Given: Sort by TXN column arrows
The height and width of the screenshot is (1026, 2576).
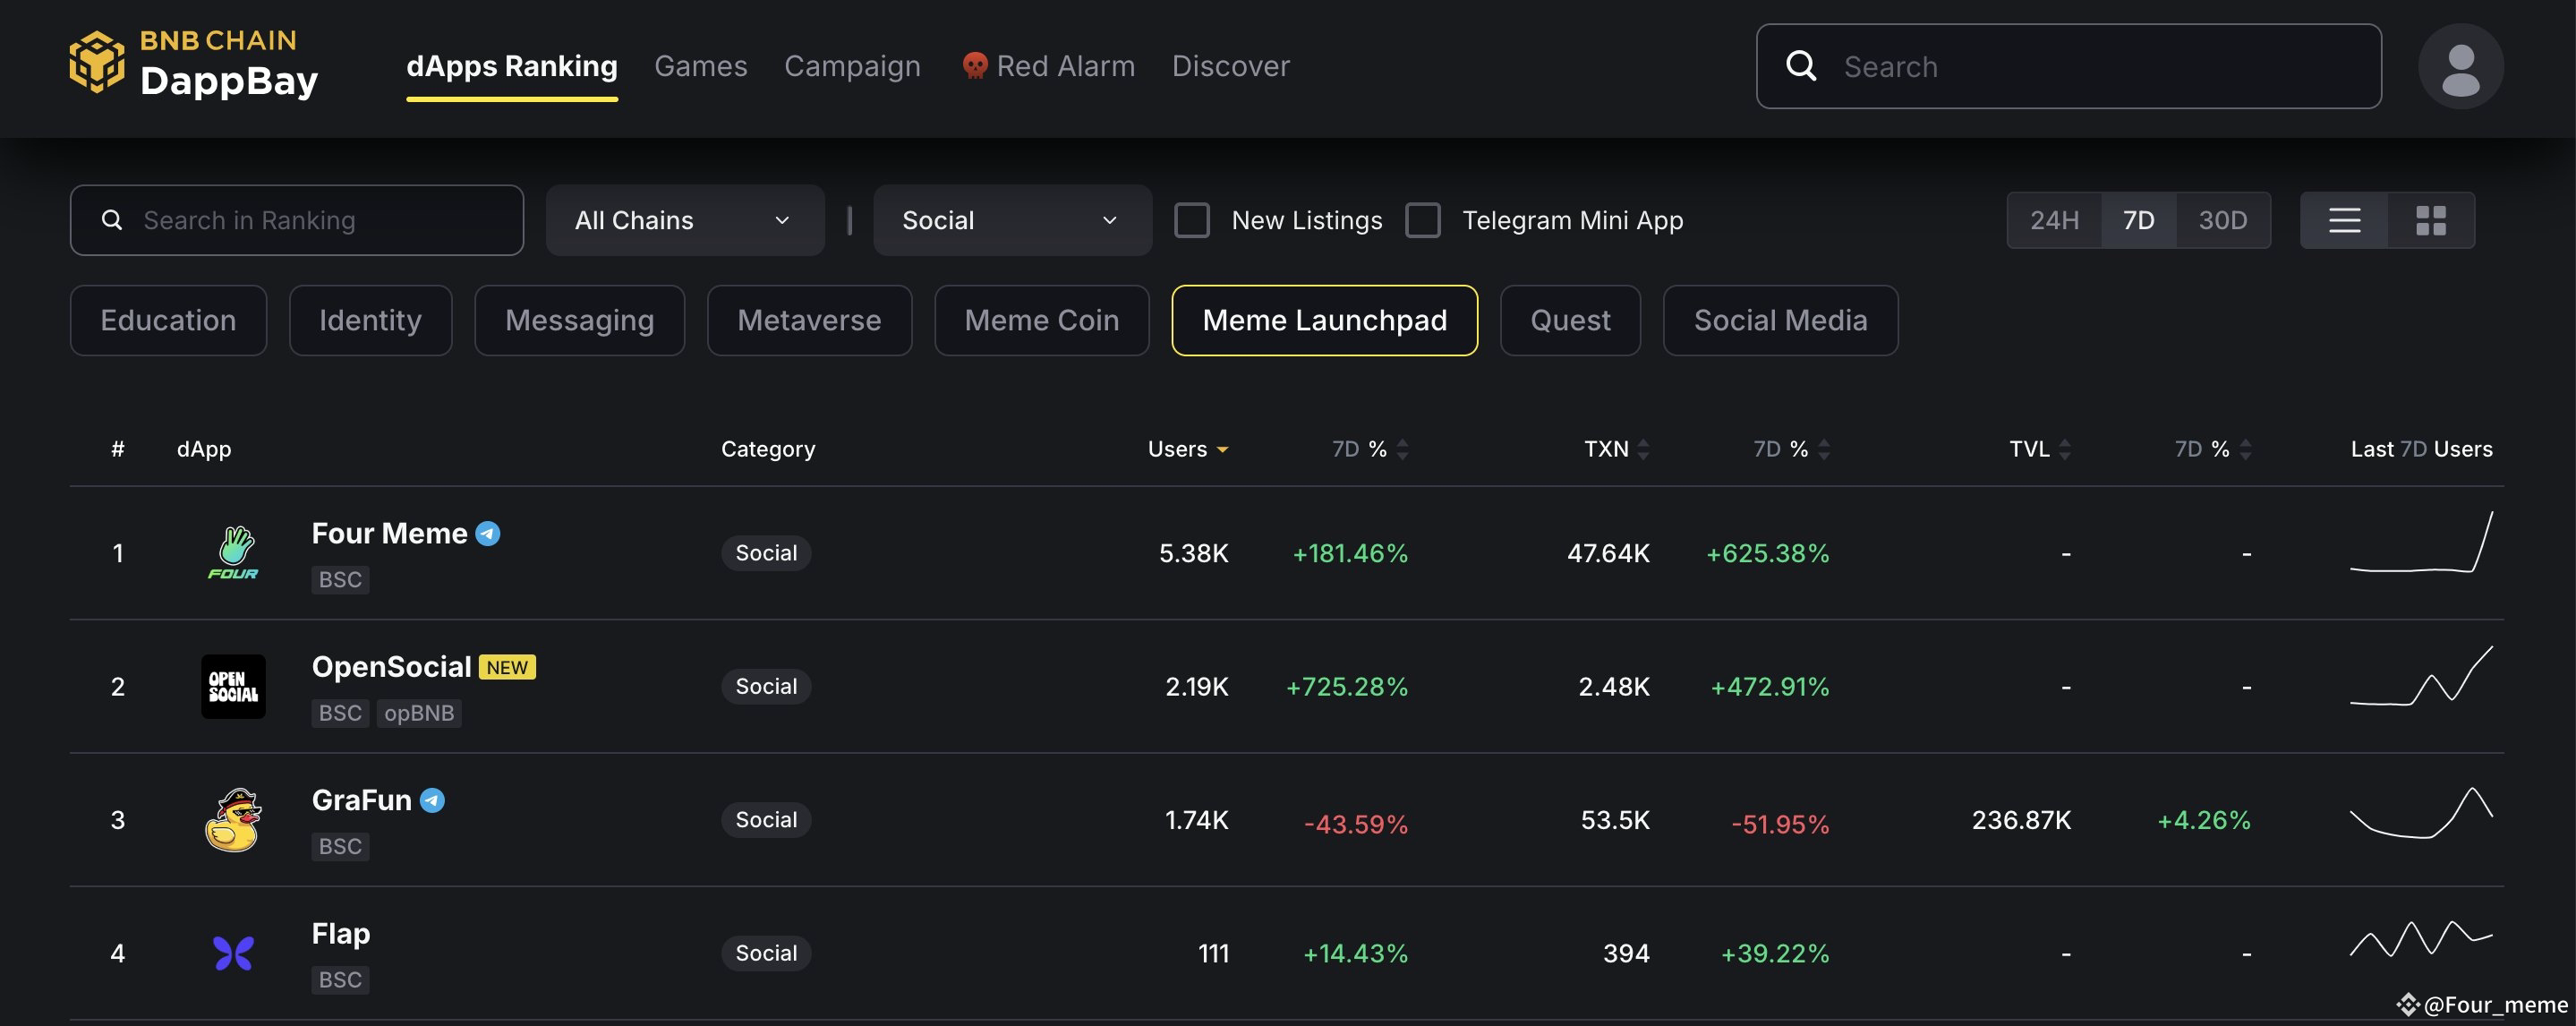Looking at the screenshot, I should [1643, 449].
